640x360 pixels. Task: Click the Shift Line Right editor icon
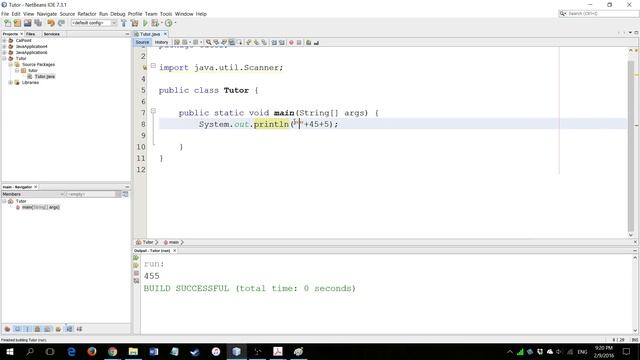(282, 42)
